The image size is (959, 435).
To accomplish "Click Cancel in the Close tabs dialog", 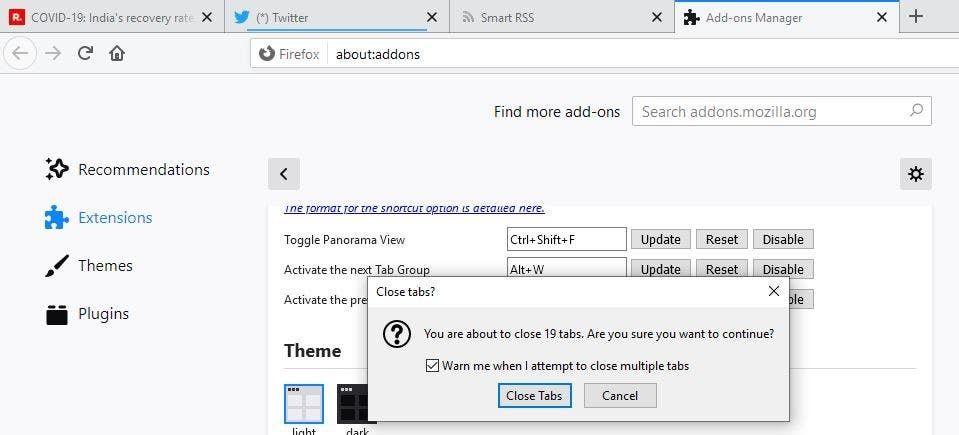I will tap(620, 396).
